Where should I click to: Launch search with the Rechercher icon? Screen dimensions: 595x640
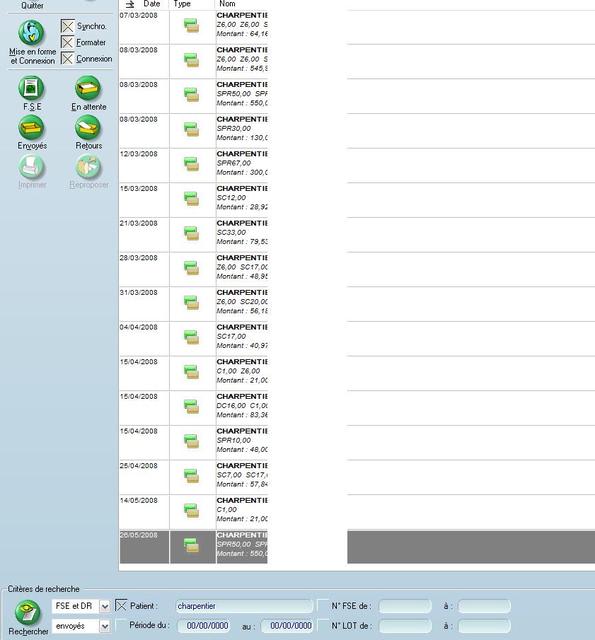click(28, 612)
